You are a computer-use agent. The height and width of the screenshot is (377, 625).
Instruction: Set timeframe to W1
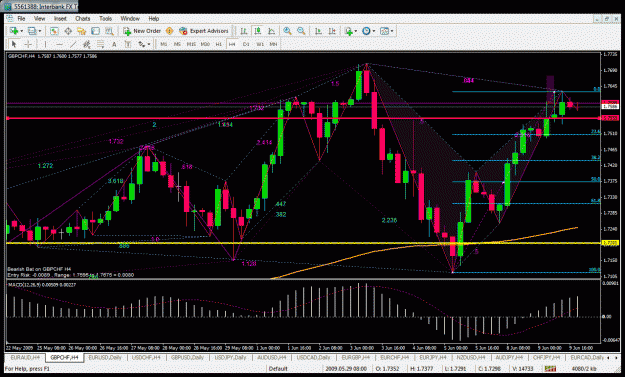click(260, 44)
